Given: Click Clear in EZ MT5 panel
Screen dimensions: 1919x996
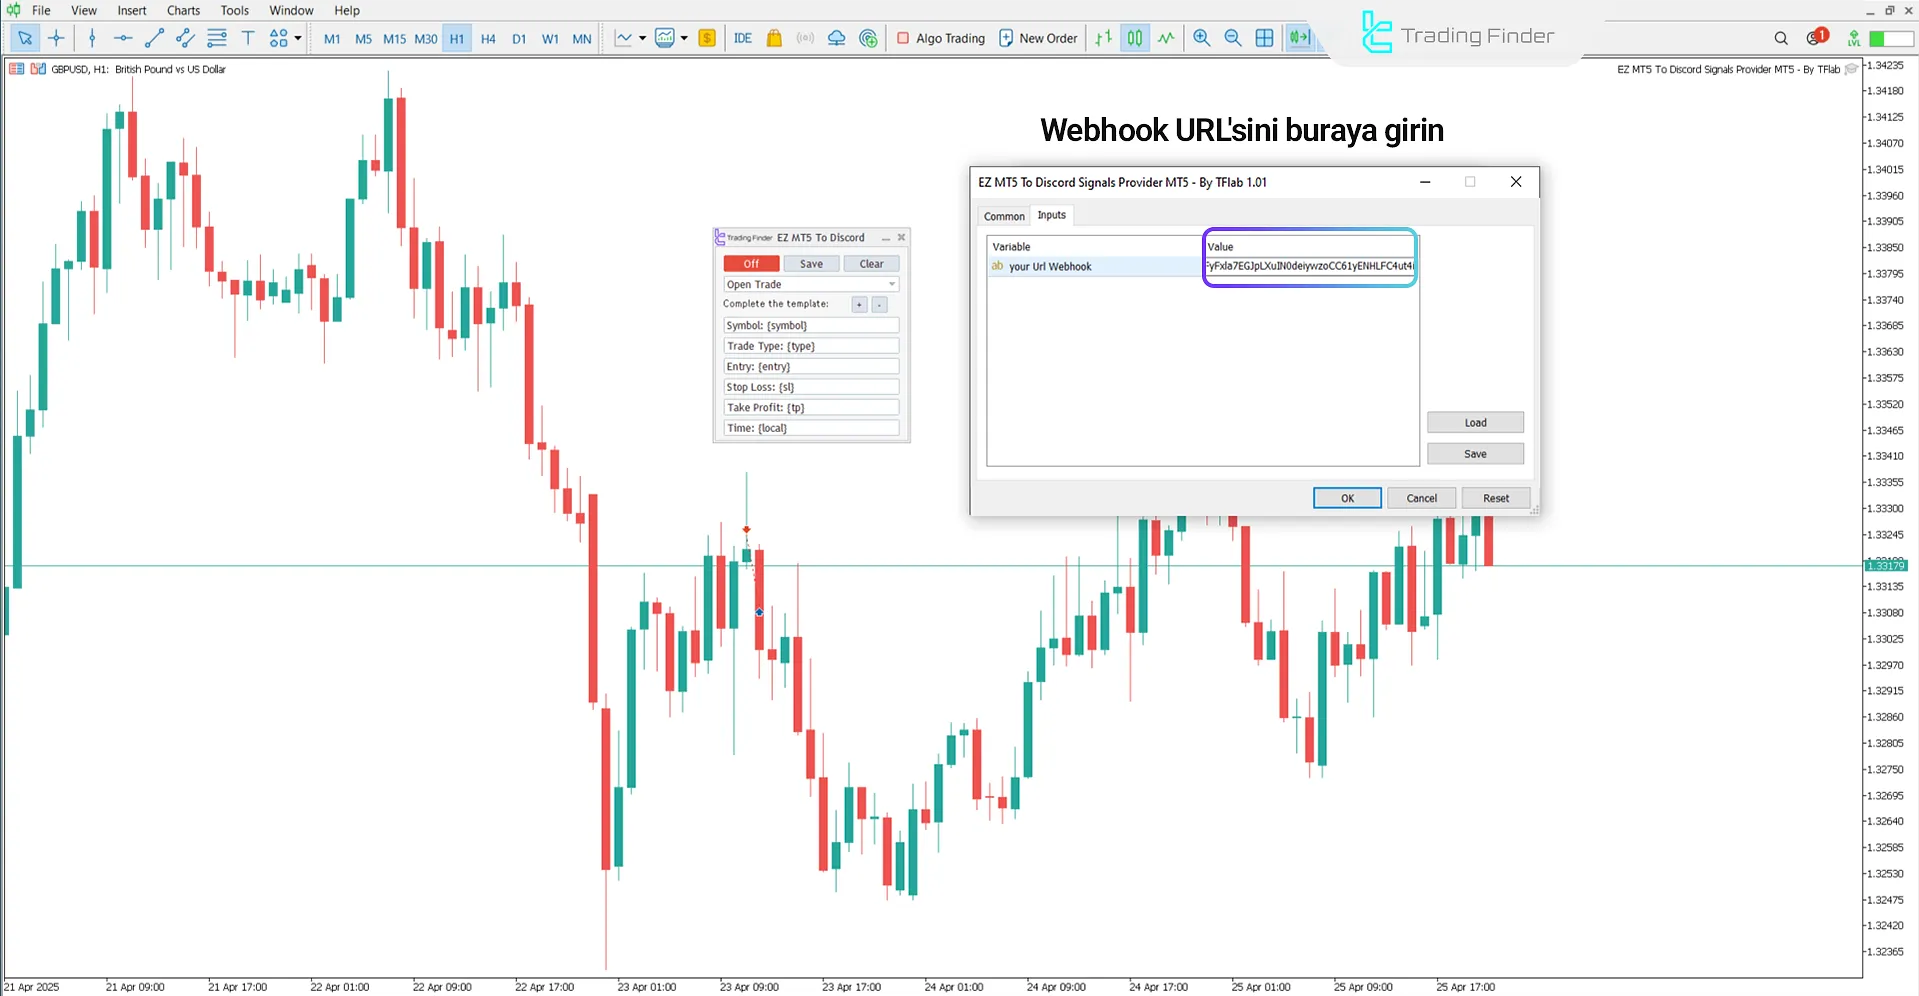Looking at the screenshot, I should click(871, 264).
